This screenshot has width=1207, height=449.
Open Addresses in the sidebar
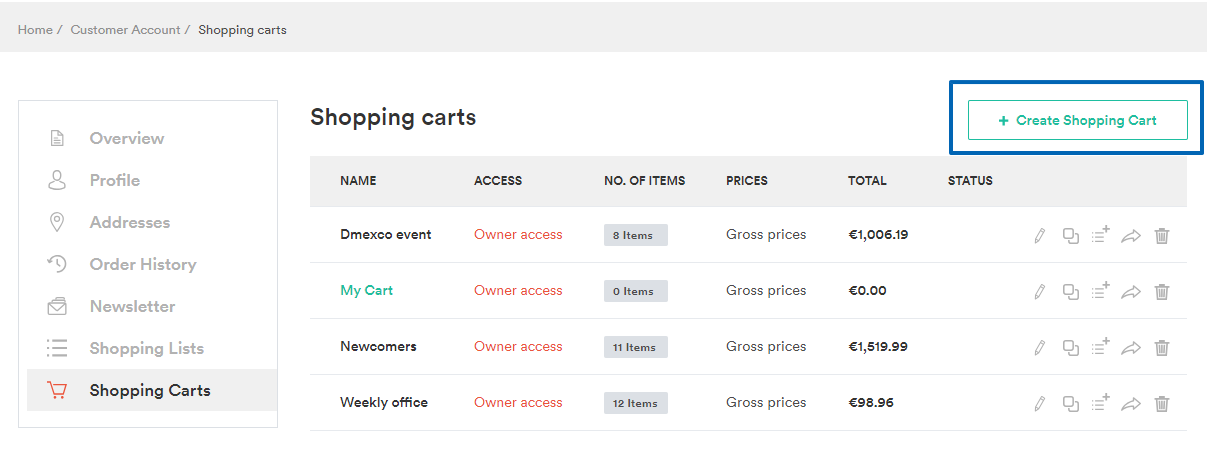click(130, 222)
